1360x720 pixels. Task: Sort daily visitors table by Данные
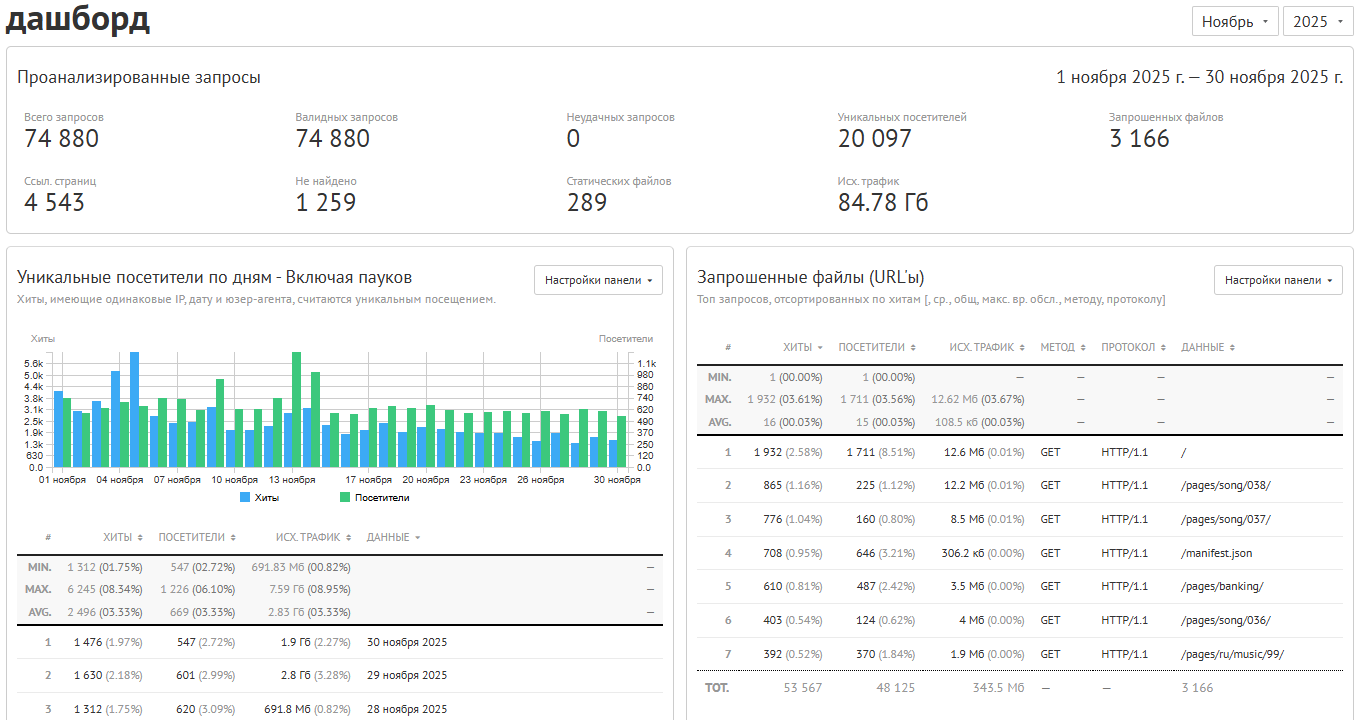[393, 537]
